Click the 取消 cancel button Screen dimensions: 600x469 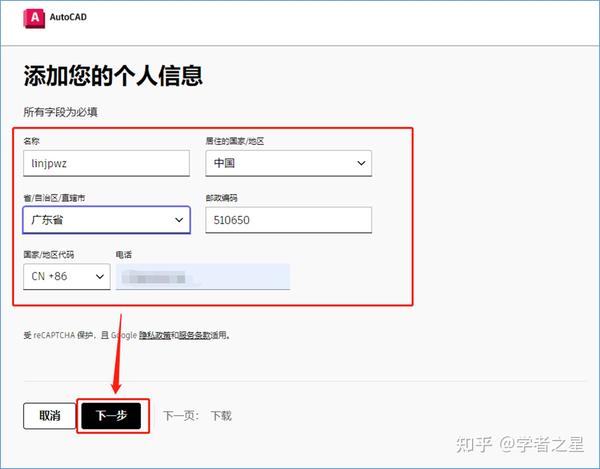tap(50, 416)
